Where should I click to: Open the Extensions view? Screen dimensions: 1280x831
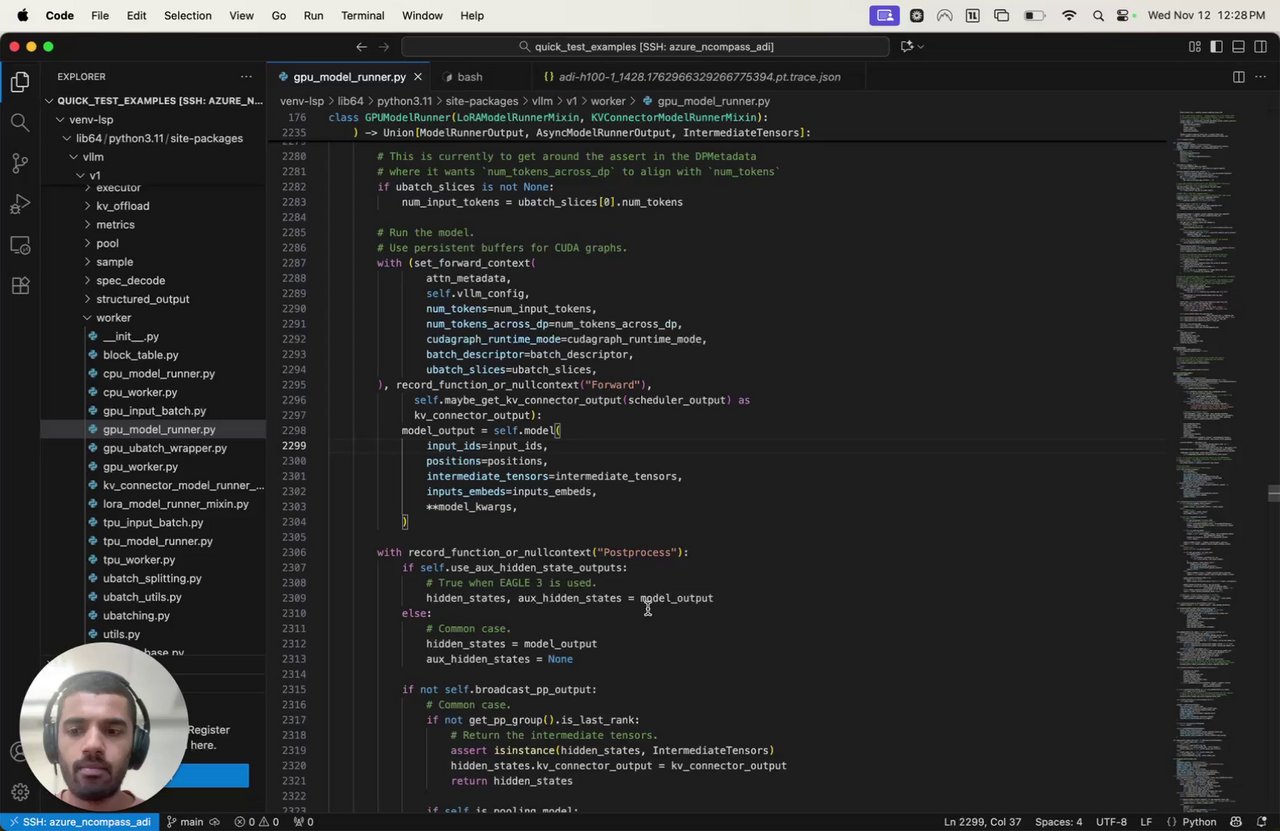pos(20,286)
